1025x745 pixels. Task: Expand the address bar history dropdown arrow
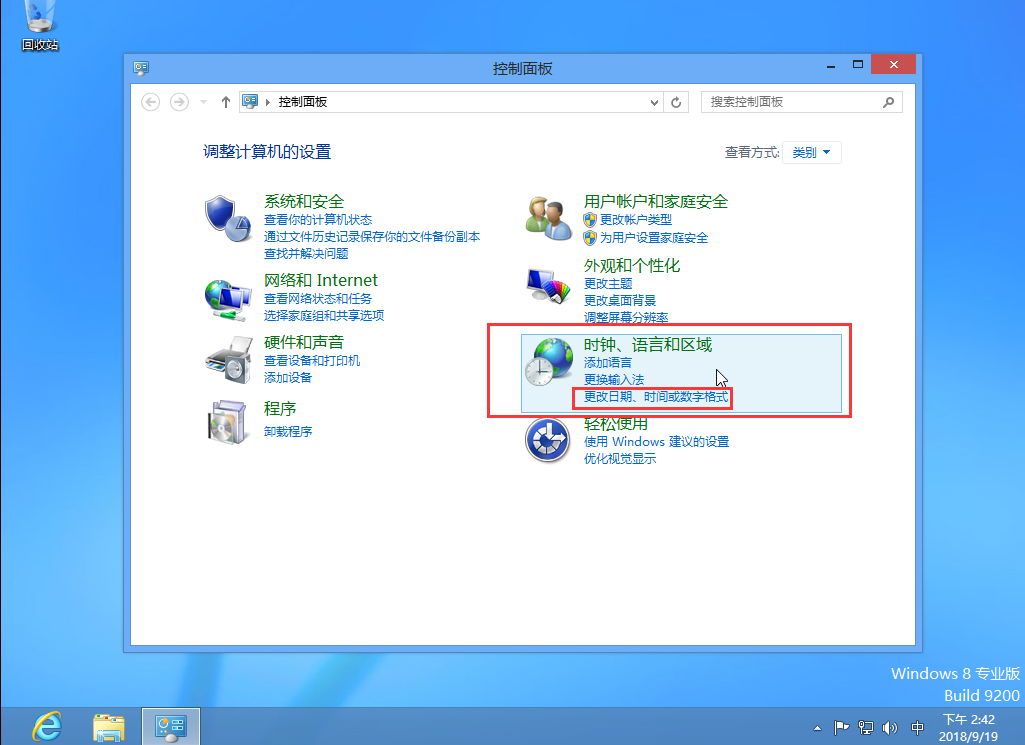pyautogui.click(x=655, y=102)
